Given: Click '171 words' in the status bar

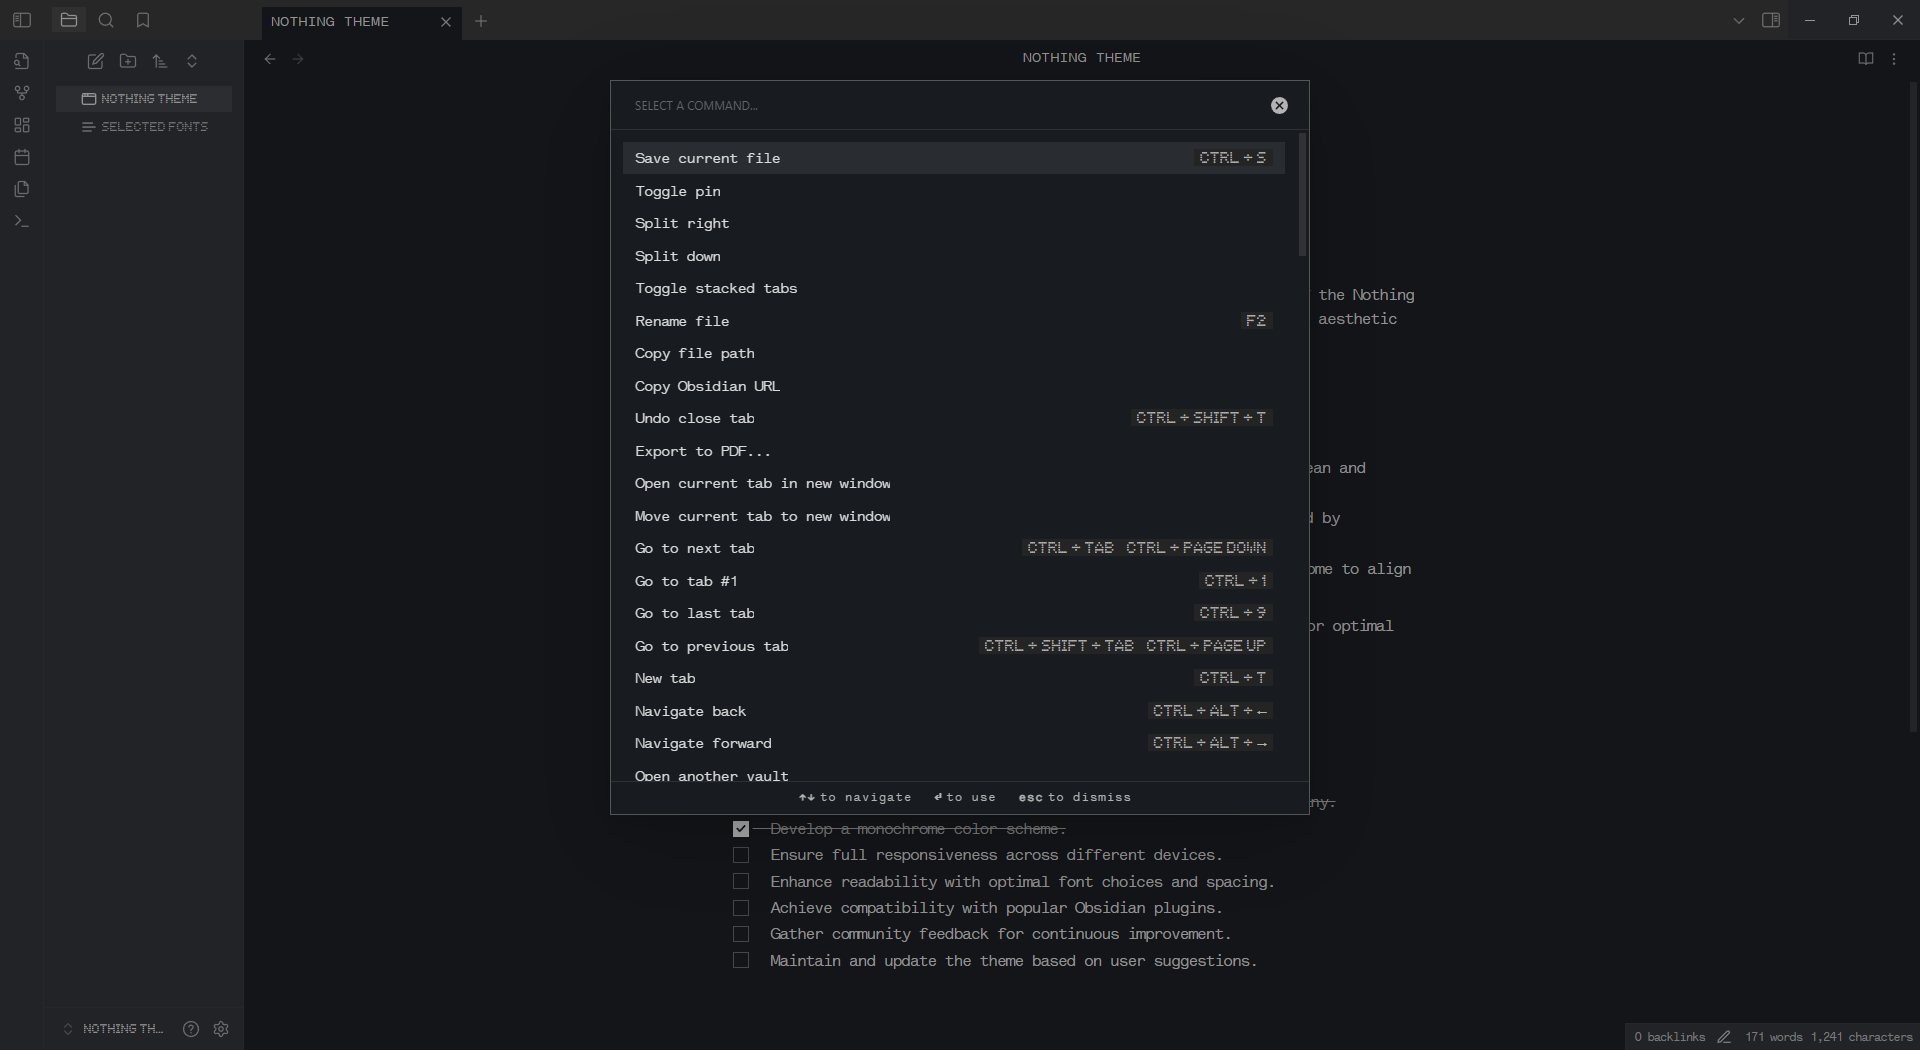Looking at the screenshot, I should tap(1774, 1037).
